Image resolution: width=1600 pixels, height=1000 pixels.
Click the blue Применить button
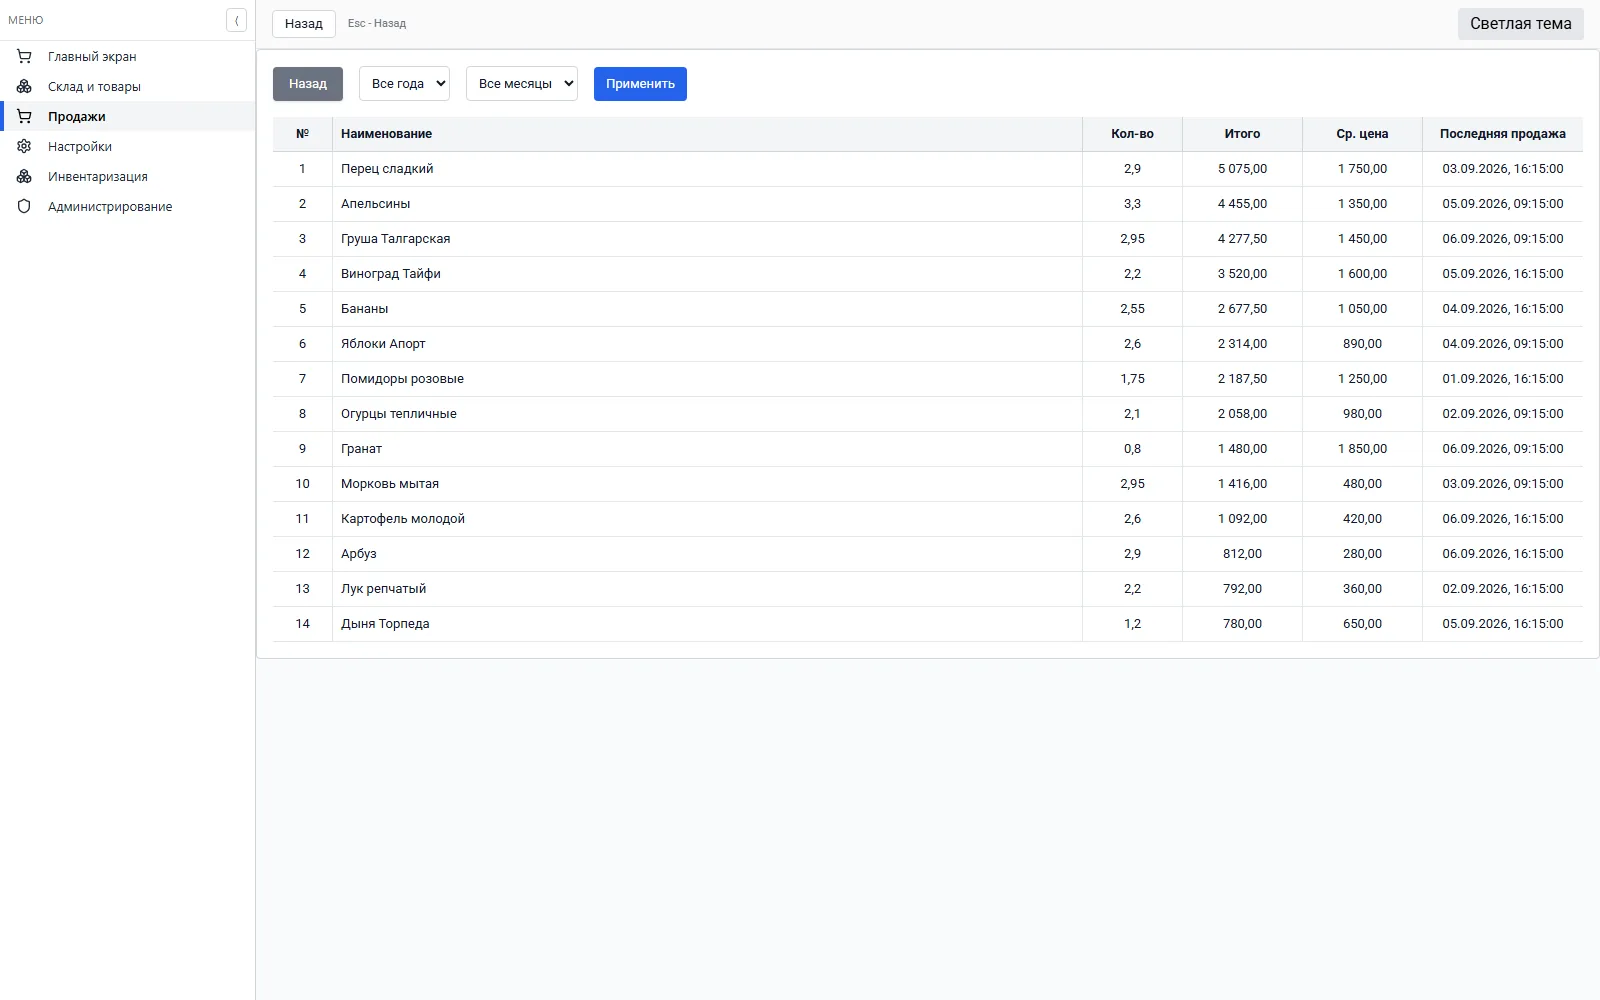coord(640,84)
